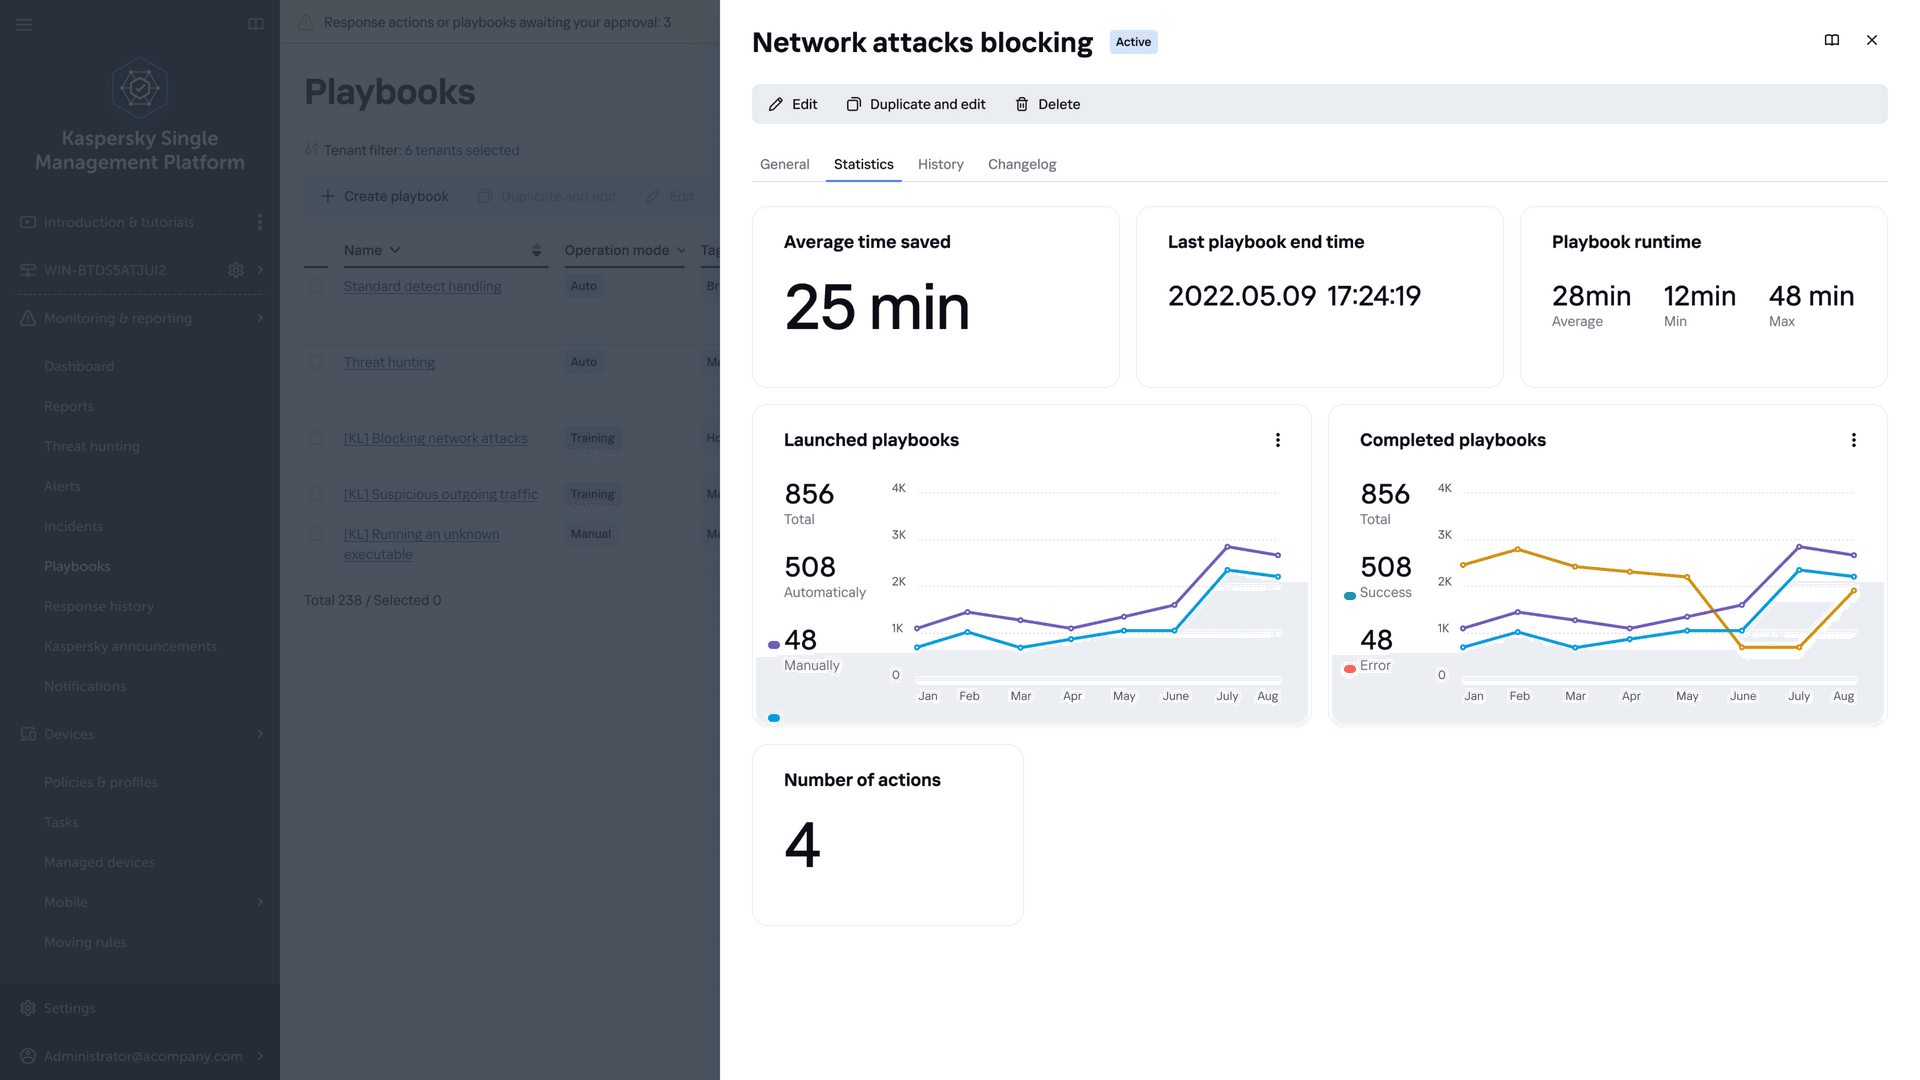The width and height of the screenshot is (1920, 1080).
Task: Open the book help icon in panel header
Action: (1832, 40)
